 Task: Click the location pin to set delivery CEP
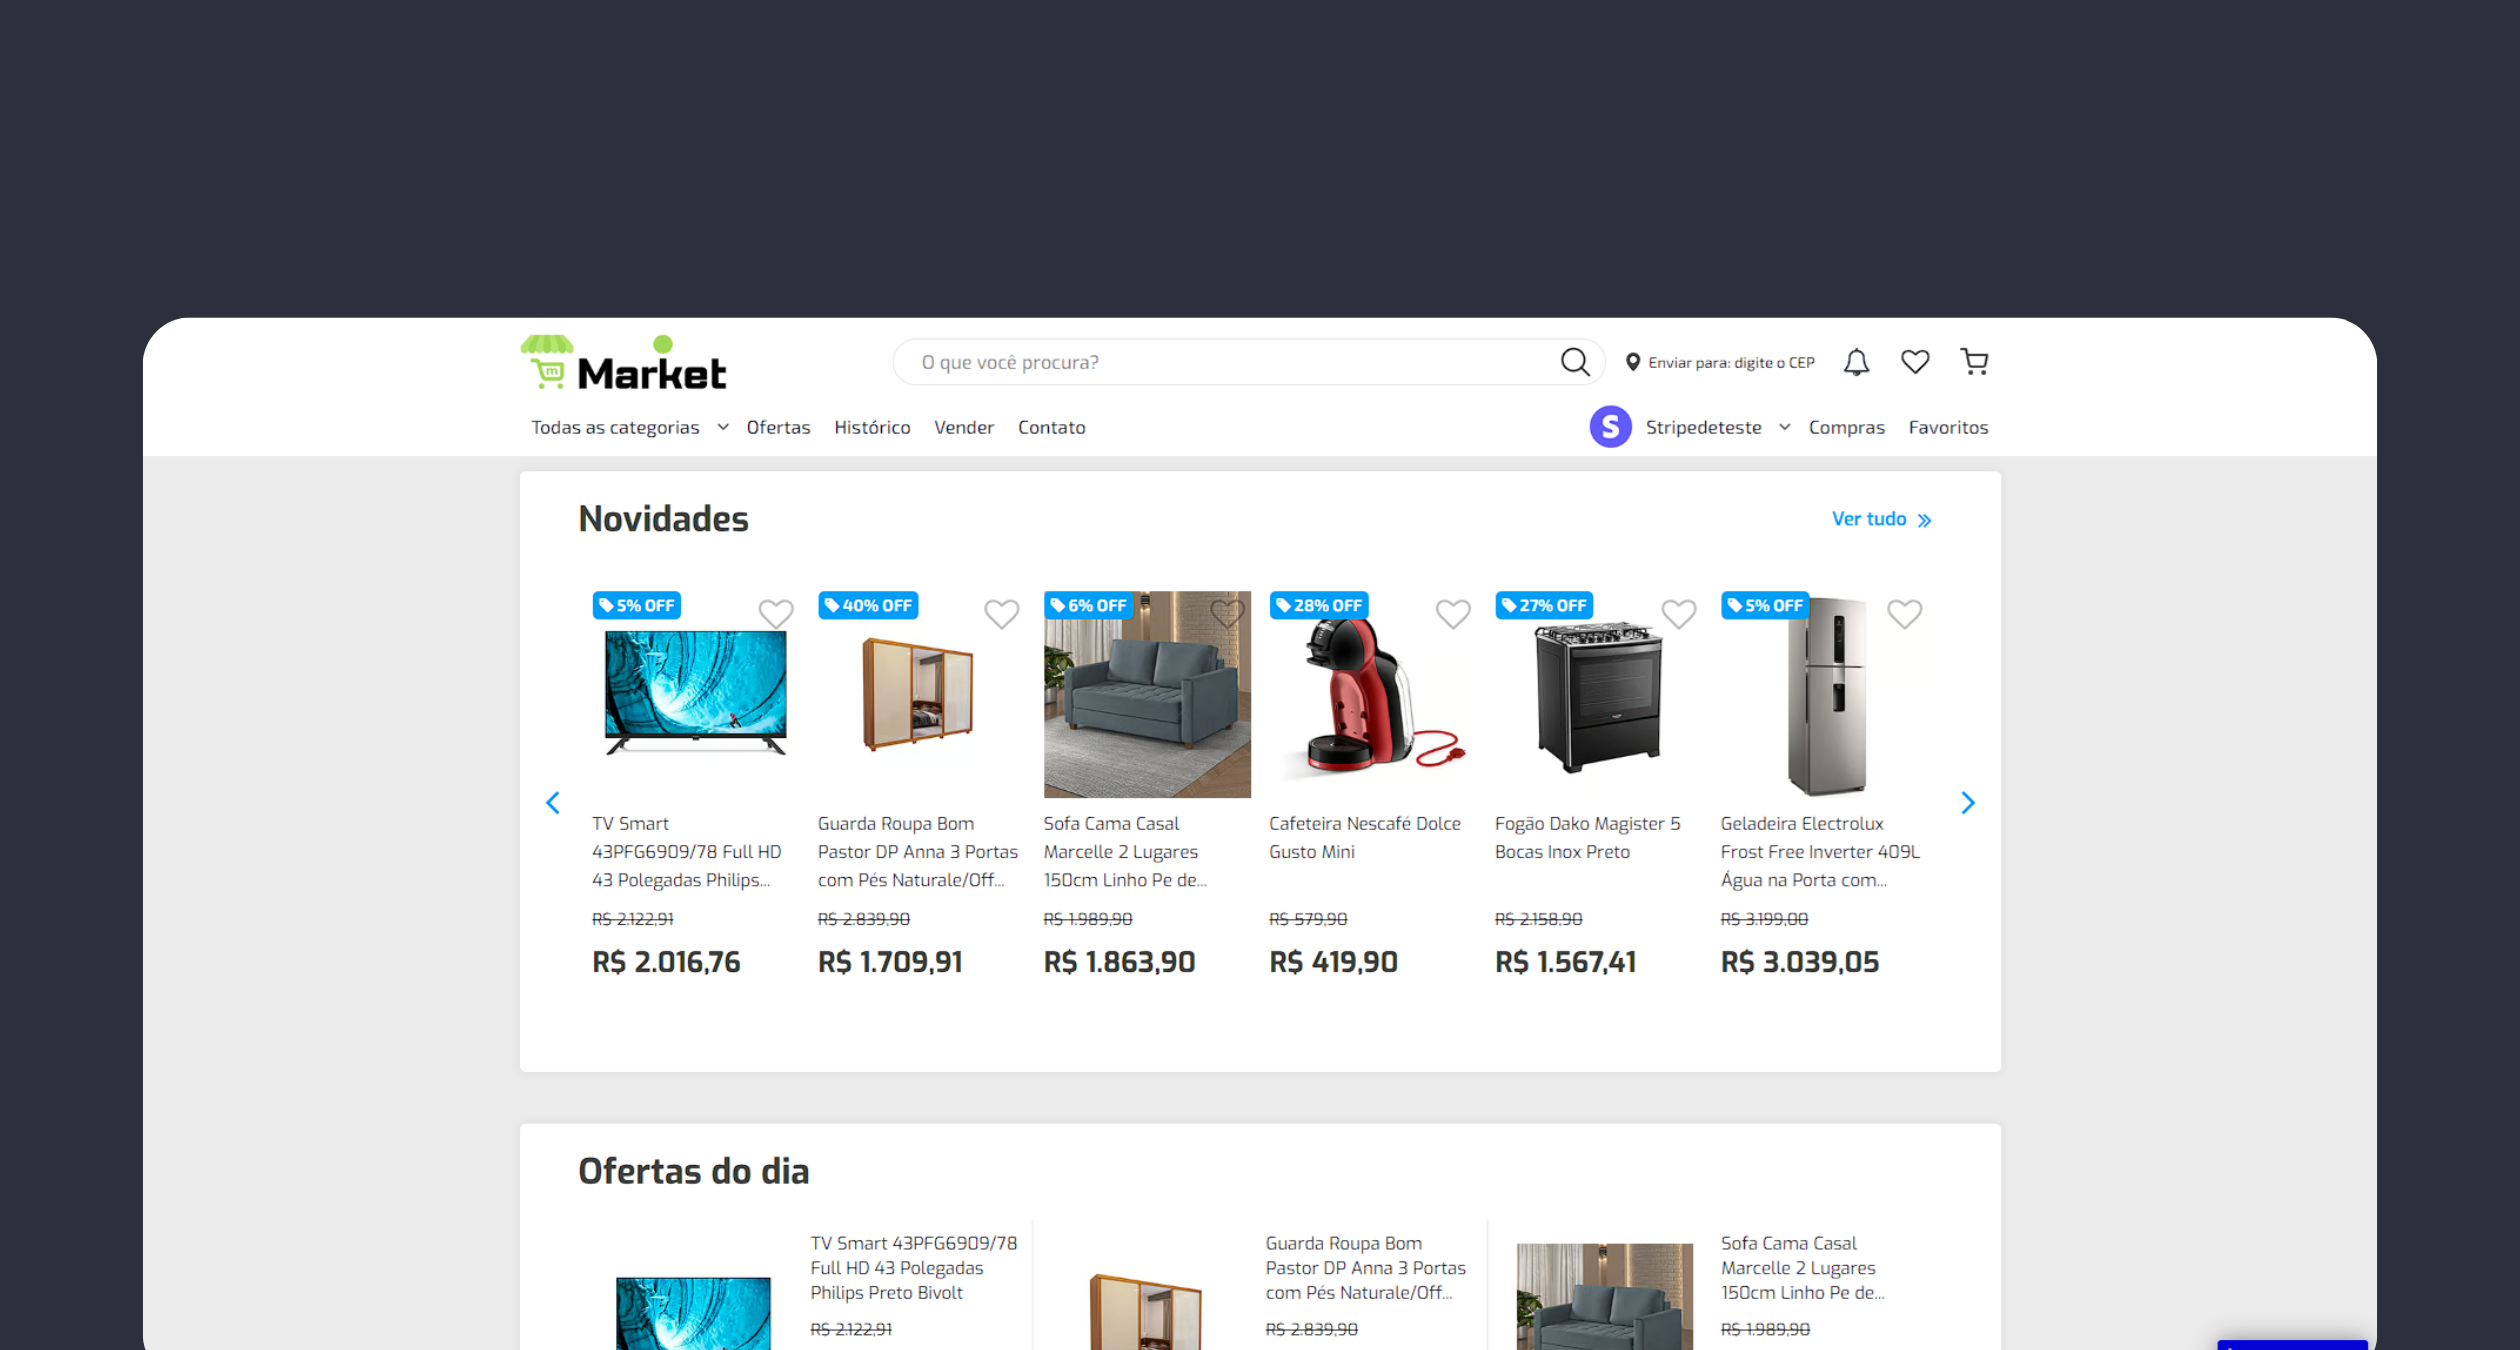[x=1634, y=361]
